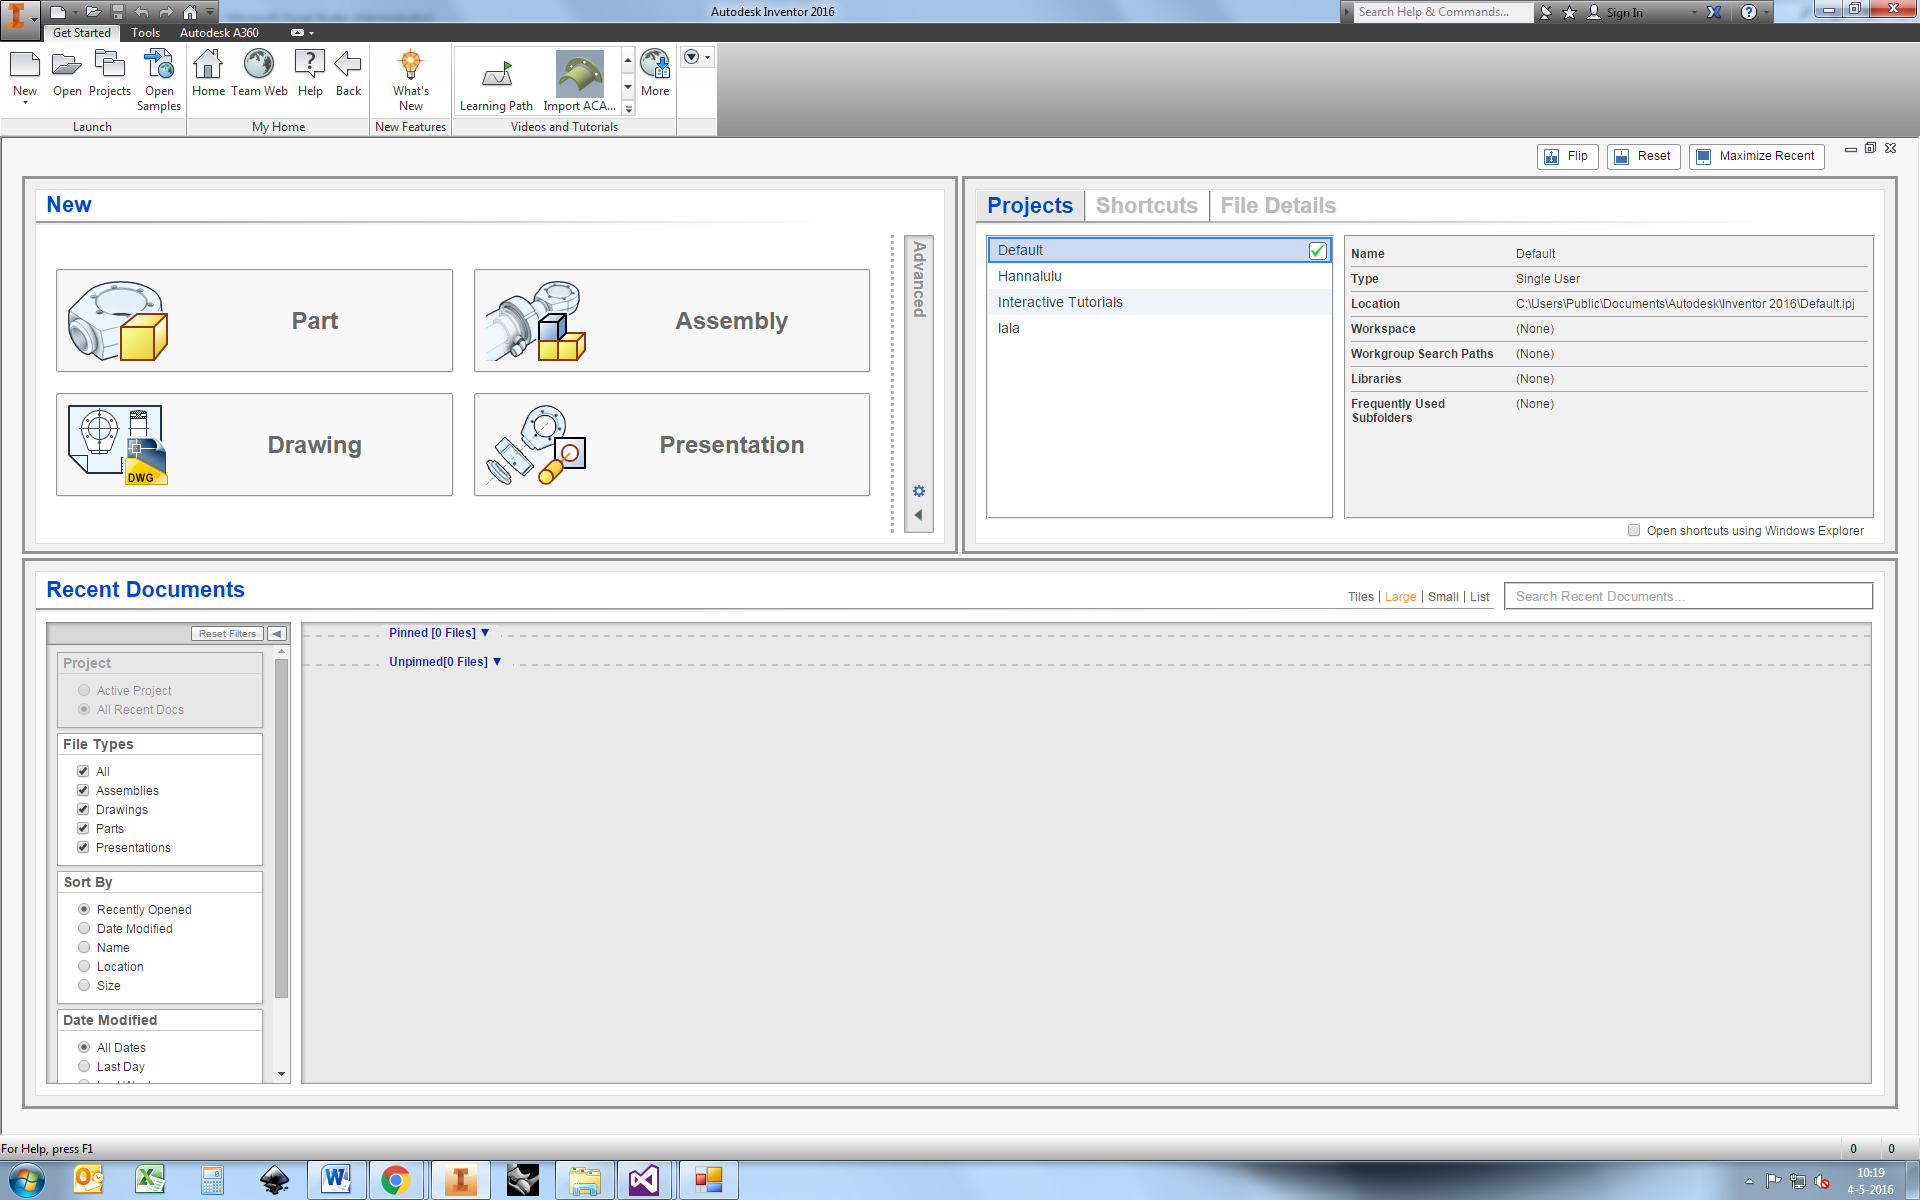The width and height of the screenshot is (1920, 1200).
Task: Uncheck the Drawings file type
Action: point(83,810)
